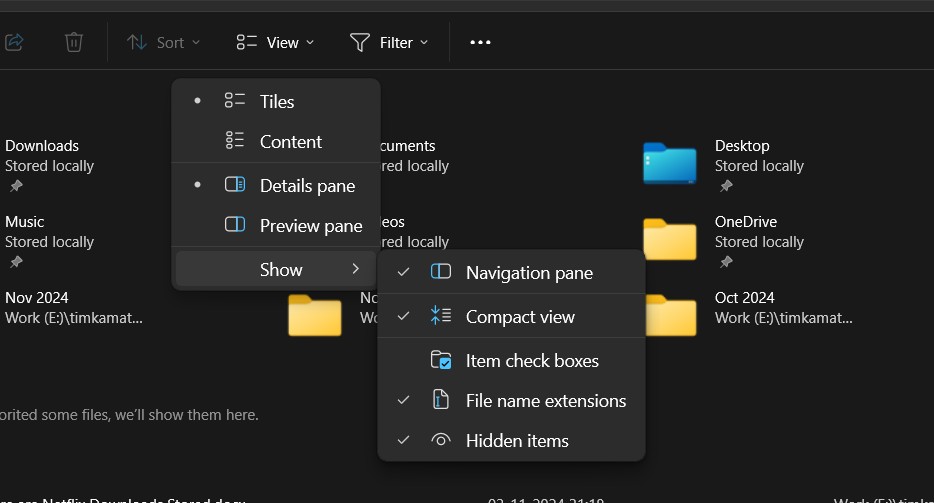Click the Tiles layout icon
This screenshot has height=503, width=934.
(x=235, y=100)
